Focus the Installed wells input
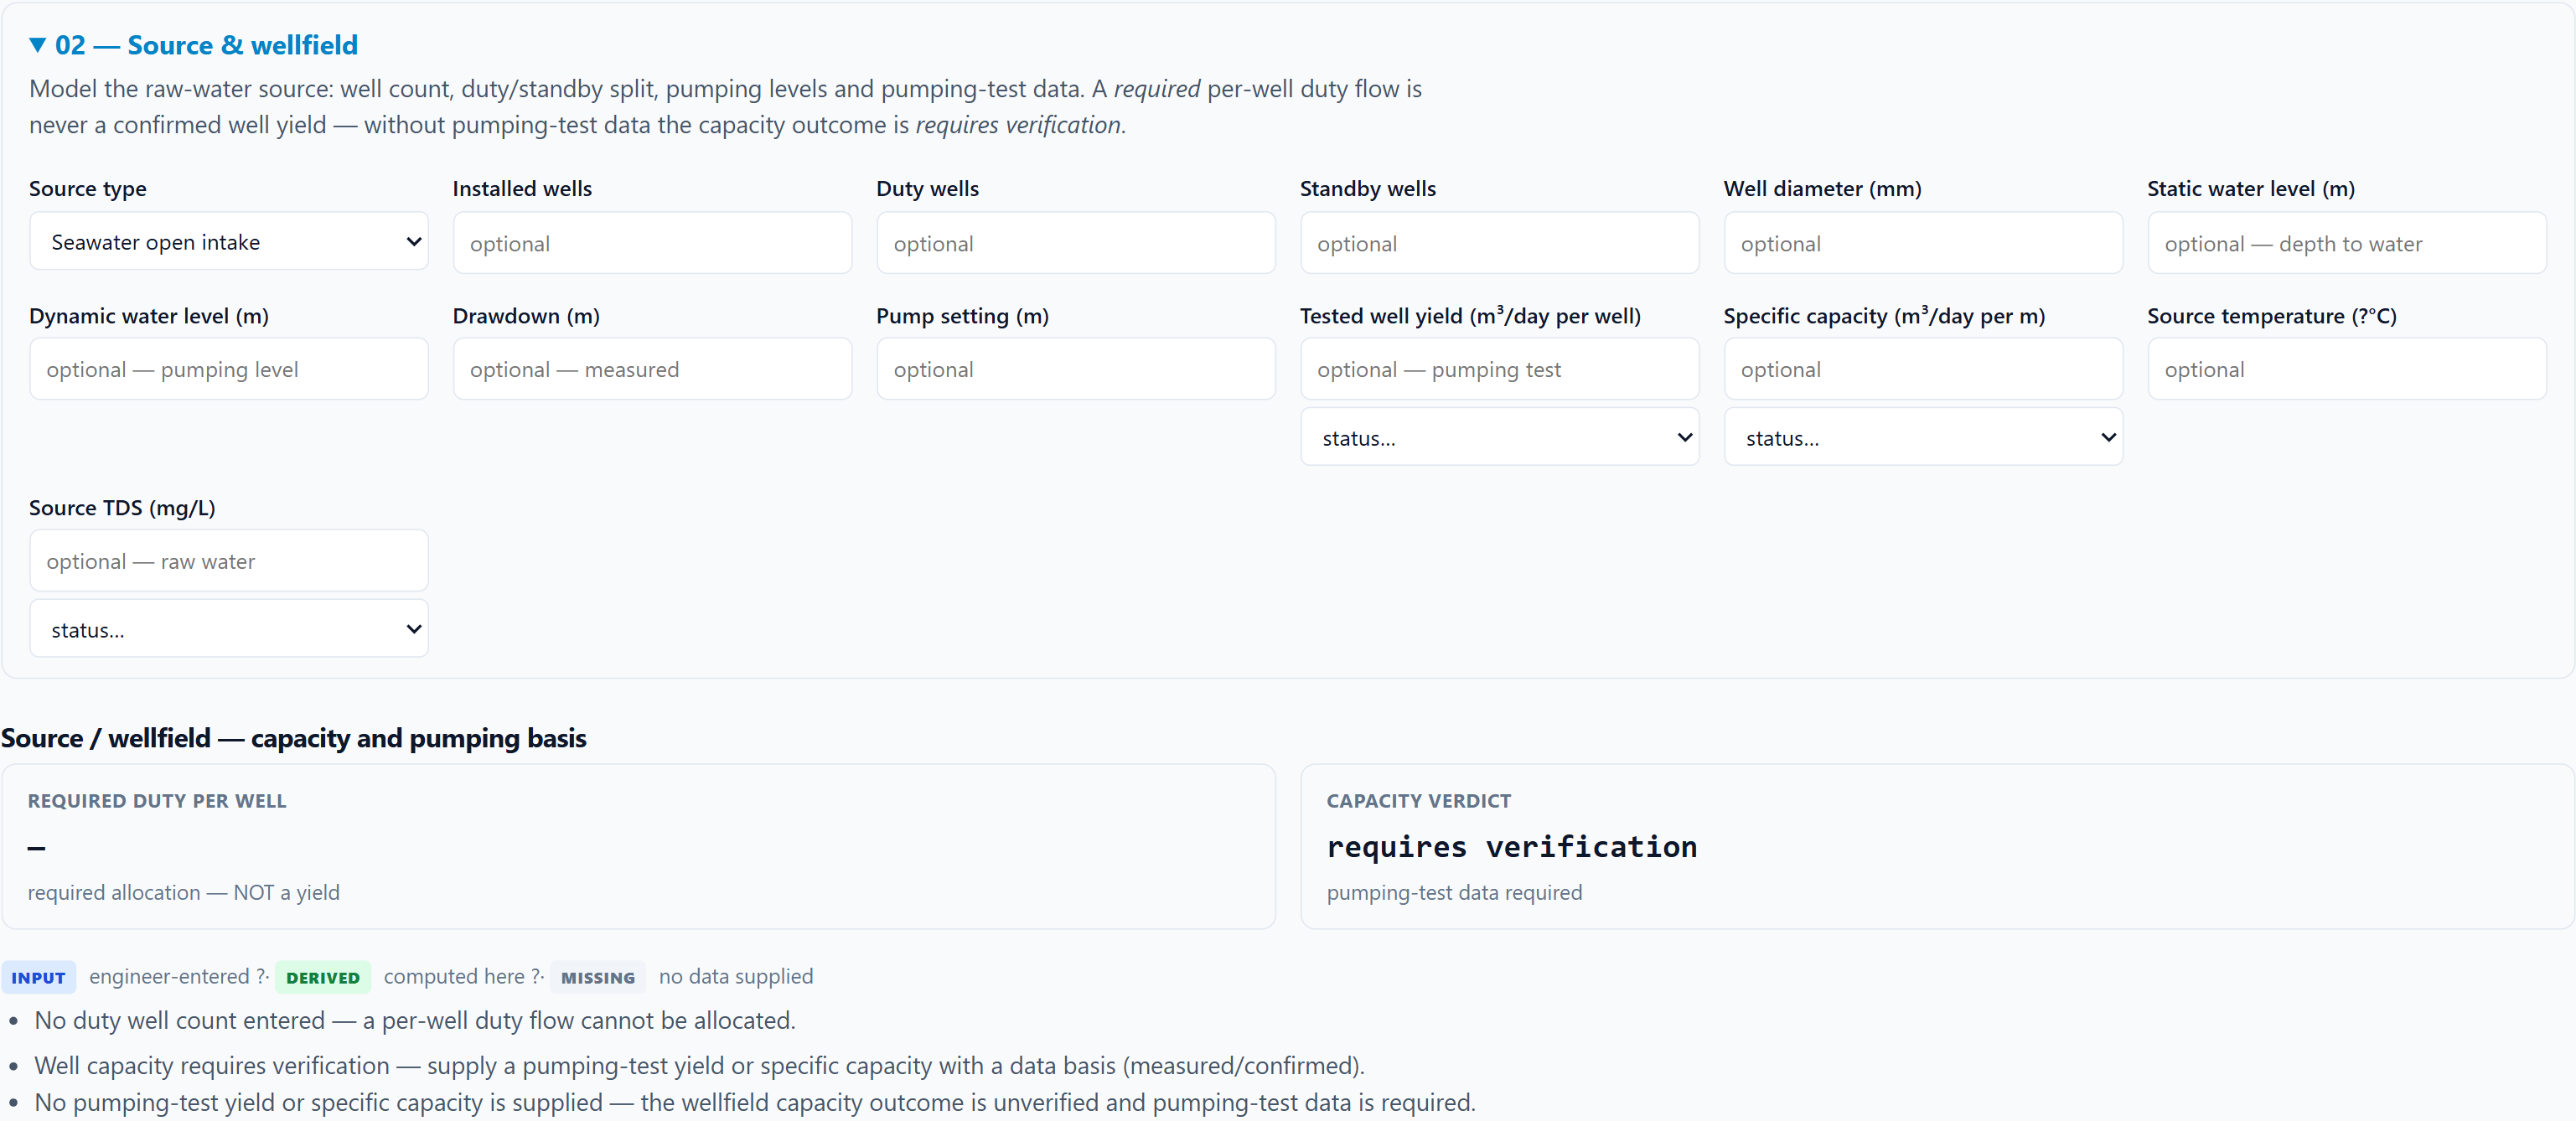The width and height of the screenshot is (2576, 1121). tap(652, 243)
